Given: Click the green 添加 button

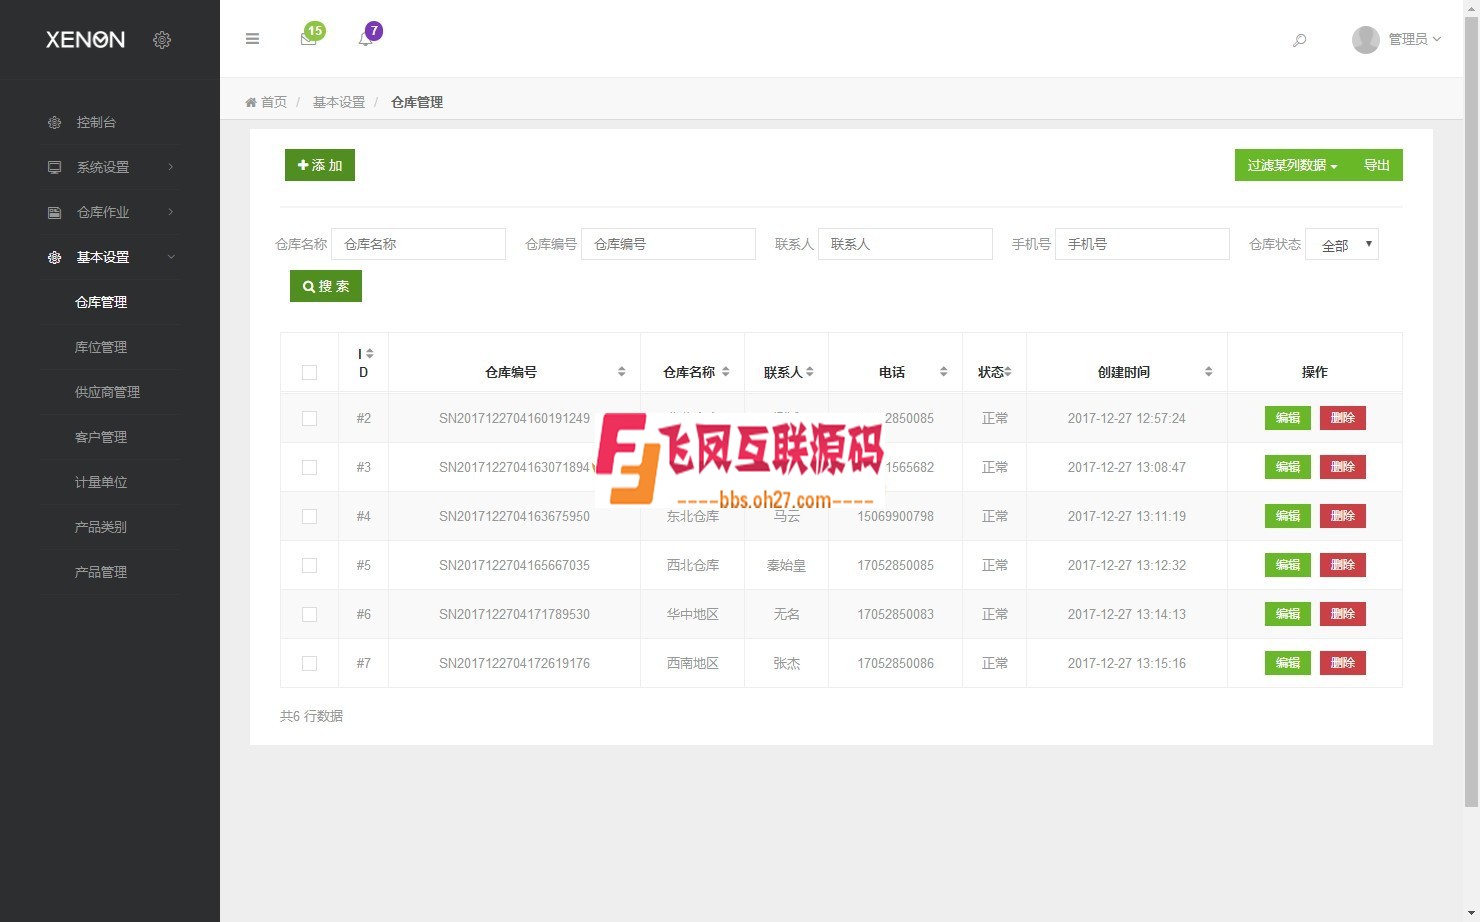Looking at the screenshot, I should coord(320,165).
